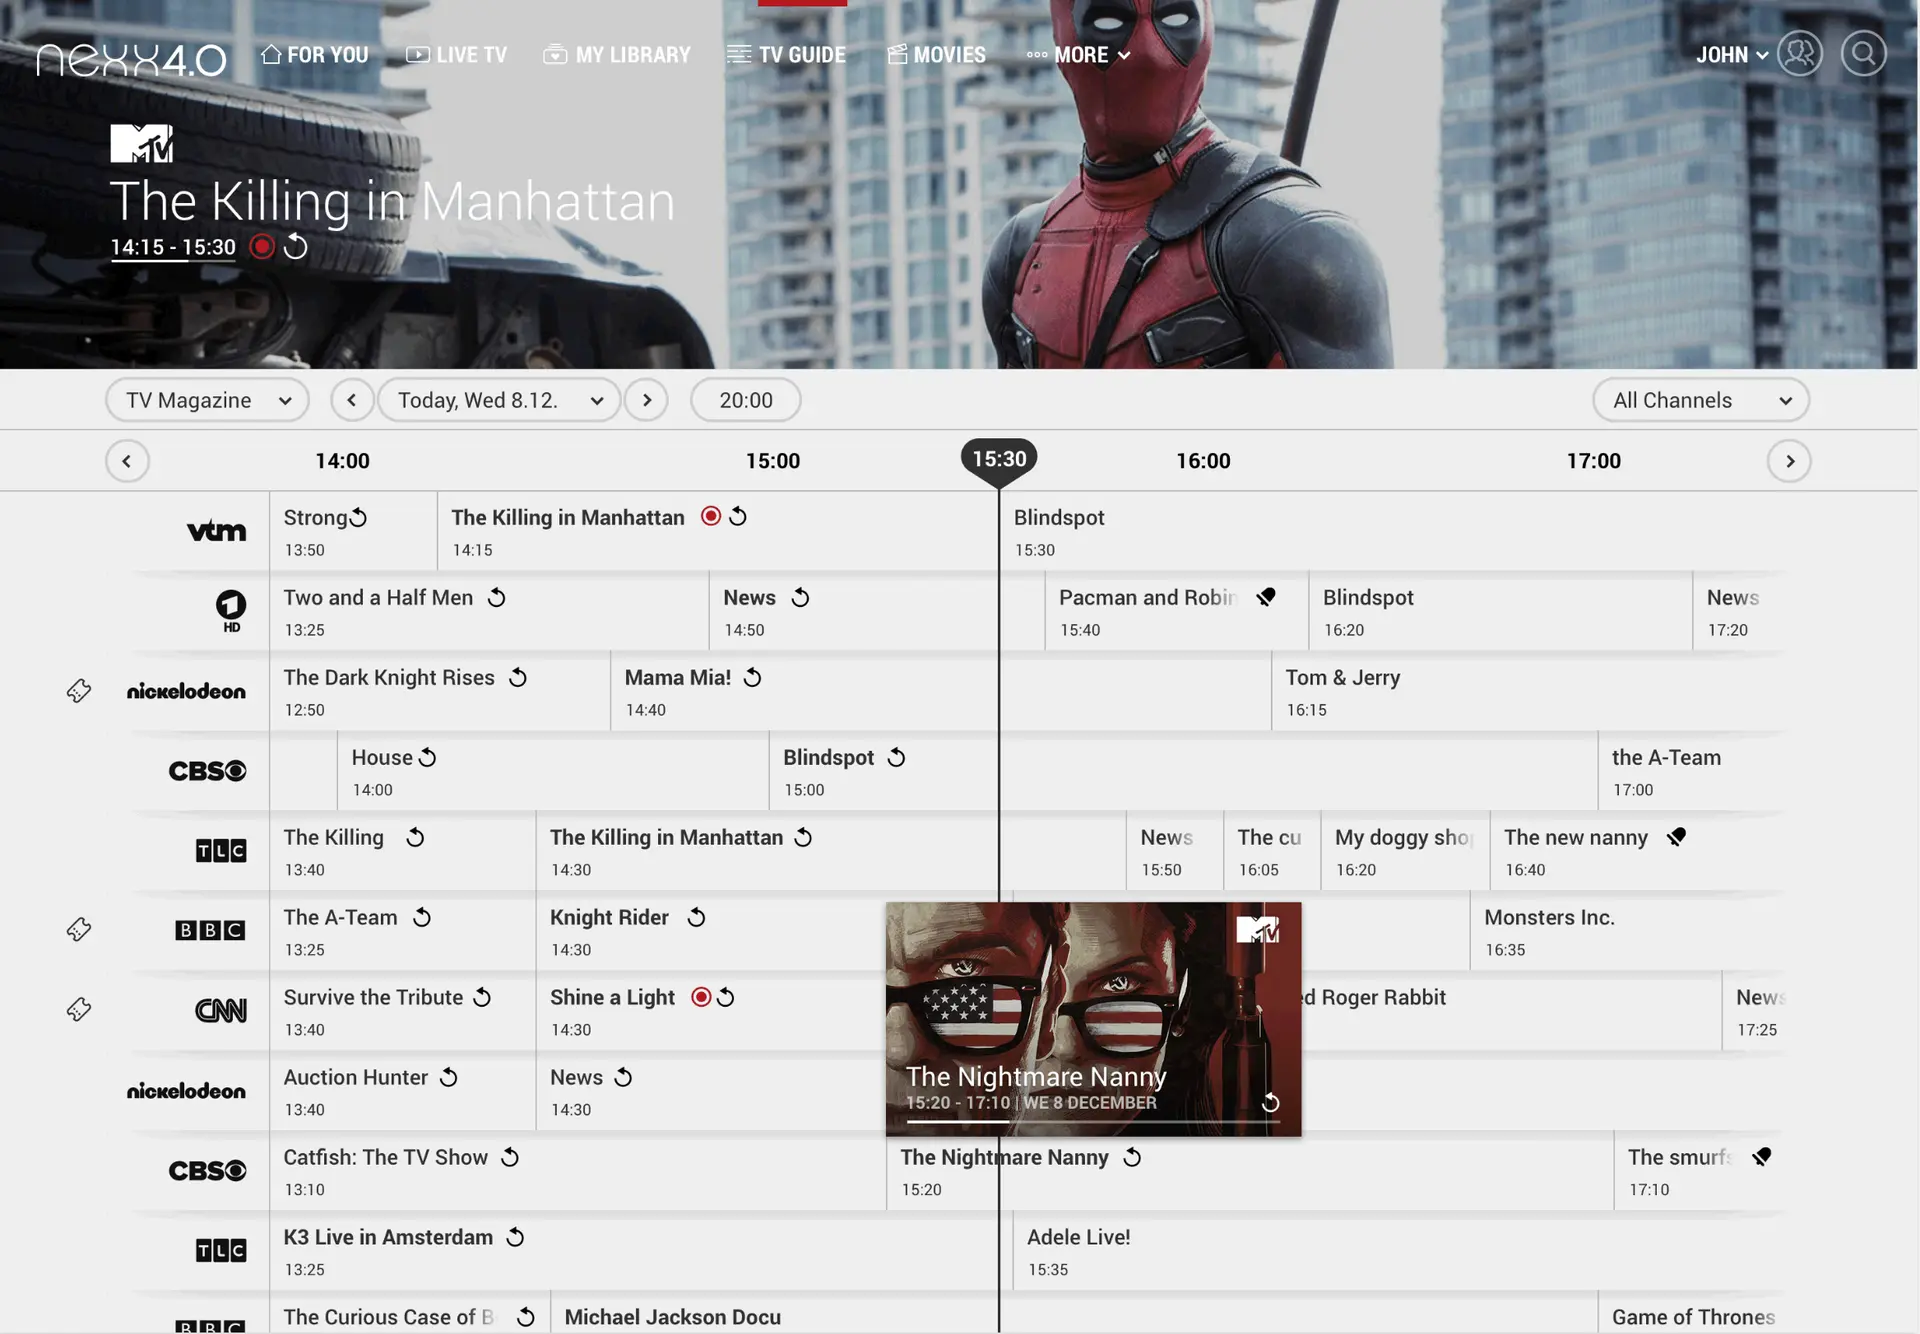
Task: Open the MY LIBRARY tab
Action: click(x=617, y=55)
